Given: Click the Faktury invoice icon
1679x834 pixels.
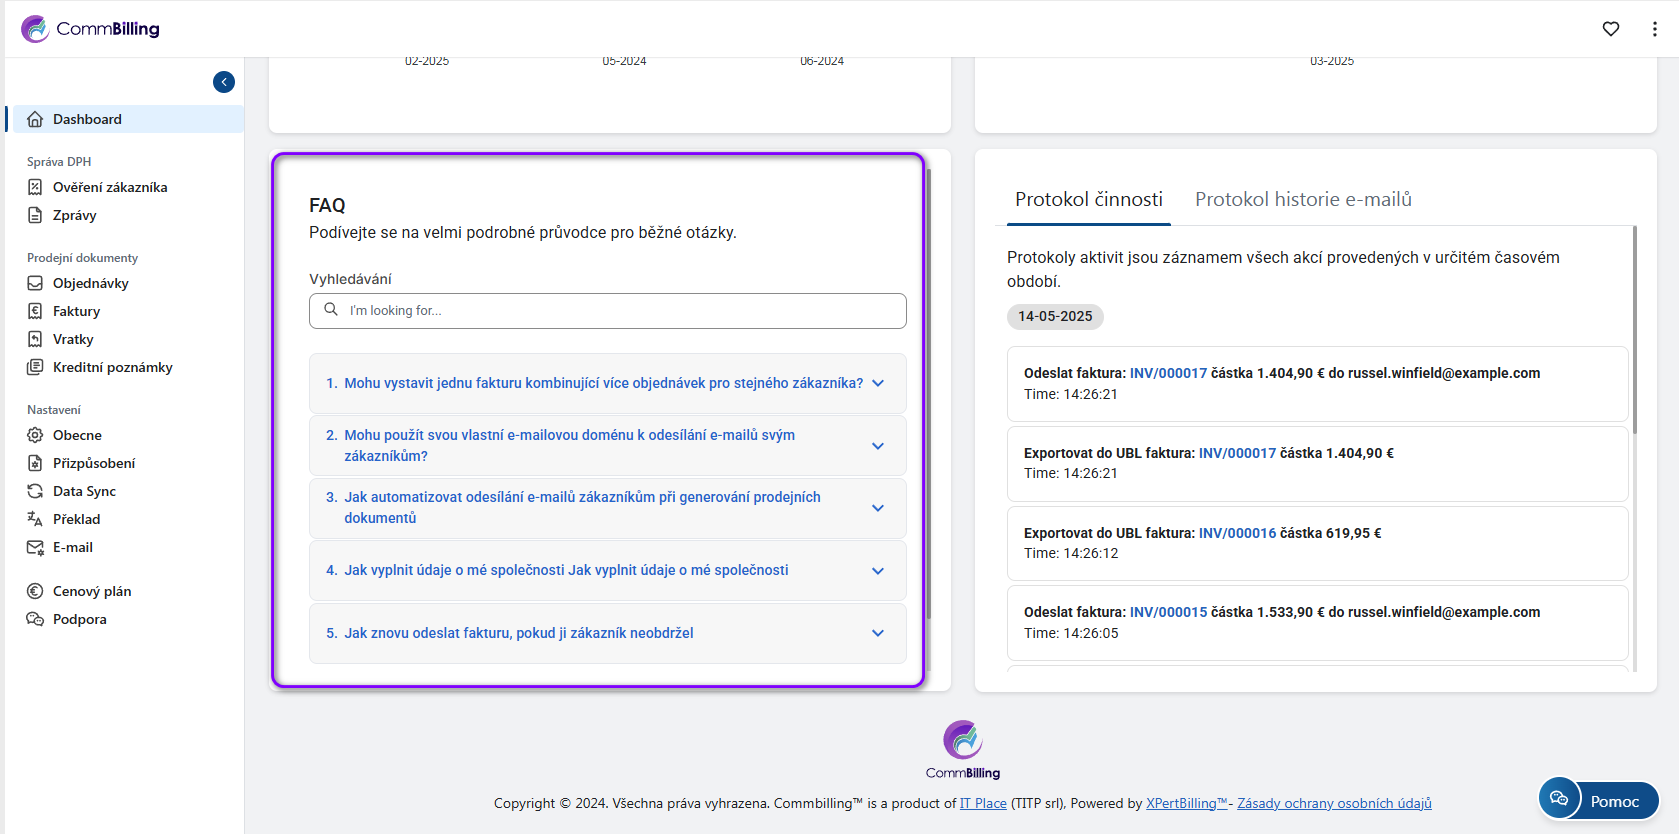Looking at the screenshot, I should pyautogui.click(x=35, y=311).
